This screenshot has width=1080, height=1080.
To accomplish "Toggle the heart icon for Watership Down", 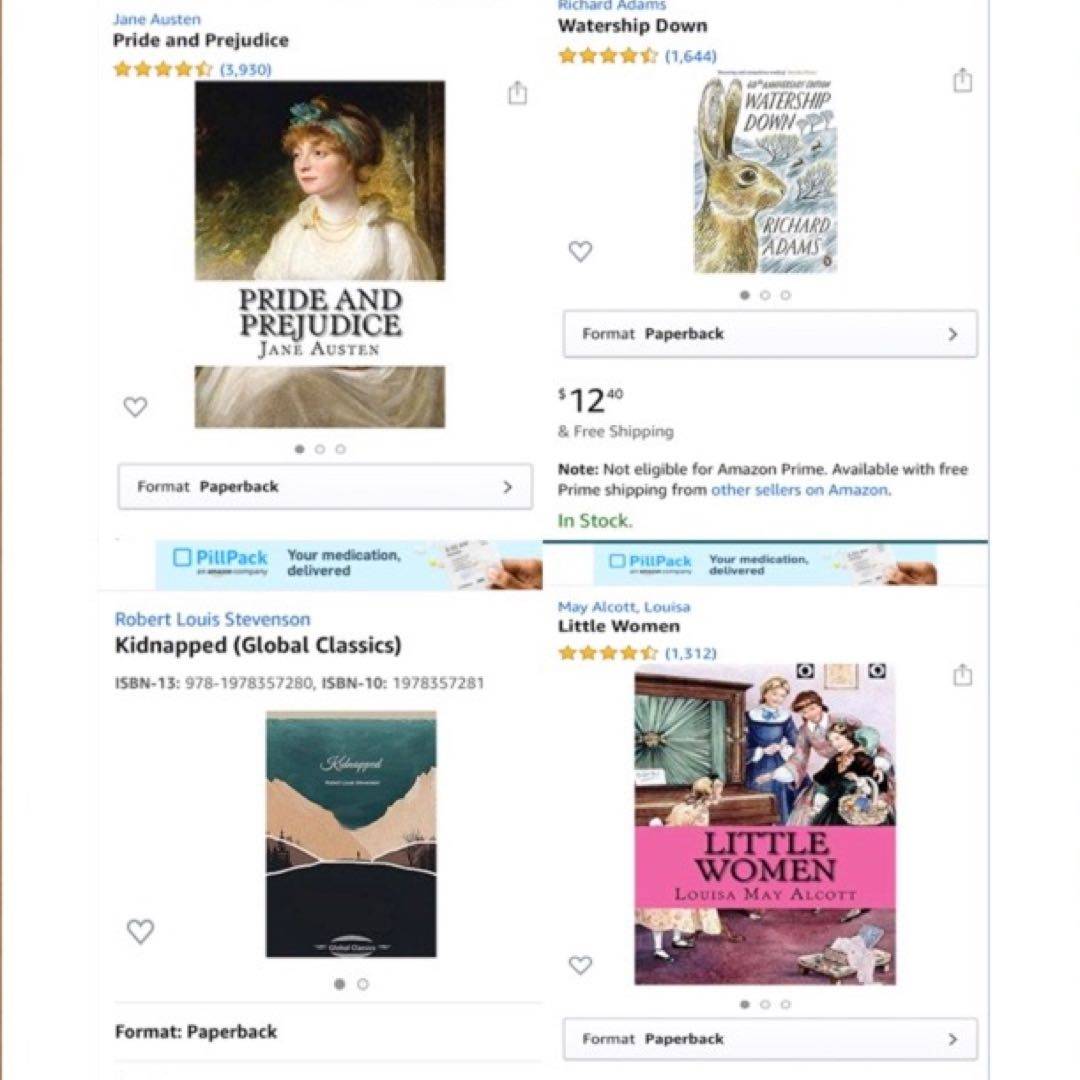I will tap(580, 251).
